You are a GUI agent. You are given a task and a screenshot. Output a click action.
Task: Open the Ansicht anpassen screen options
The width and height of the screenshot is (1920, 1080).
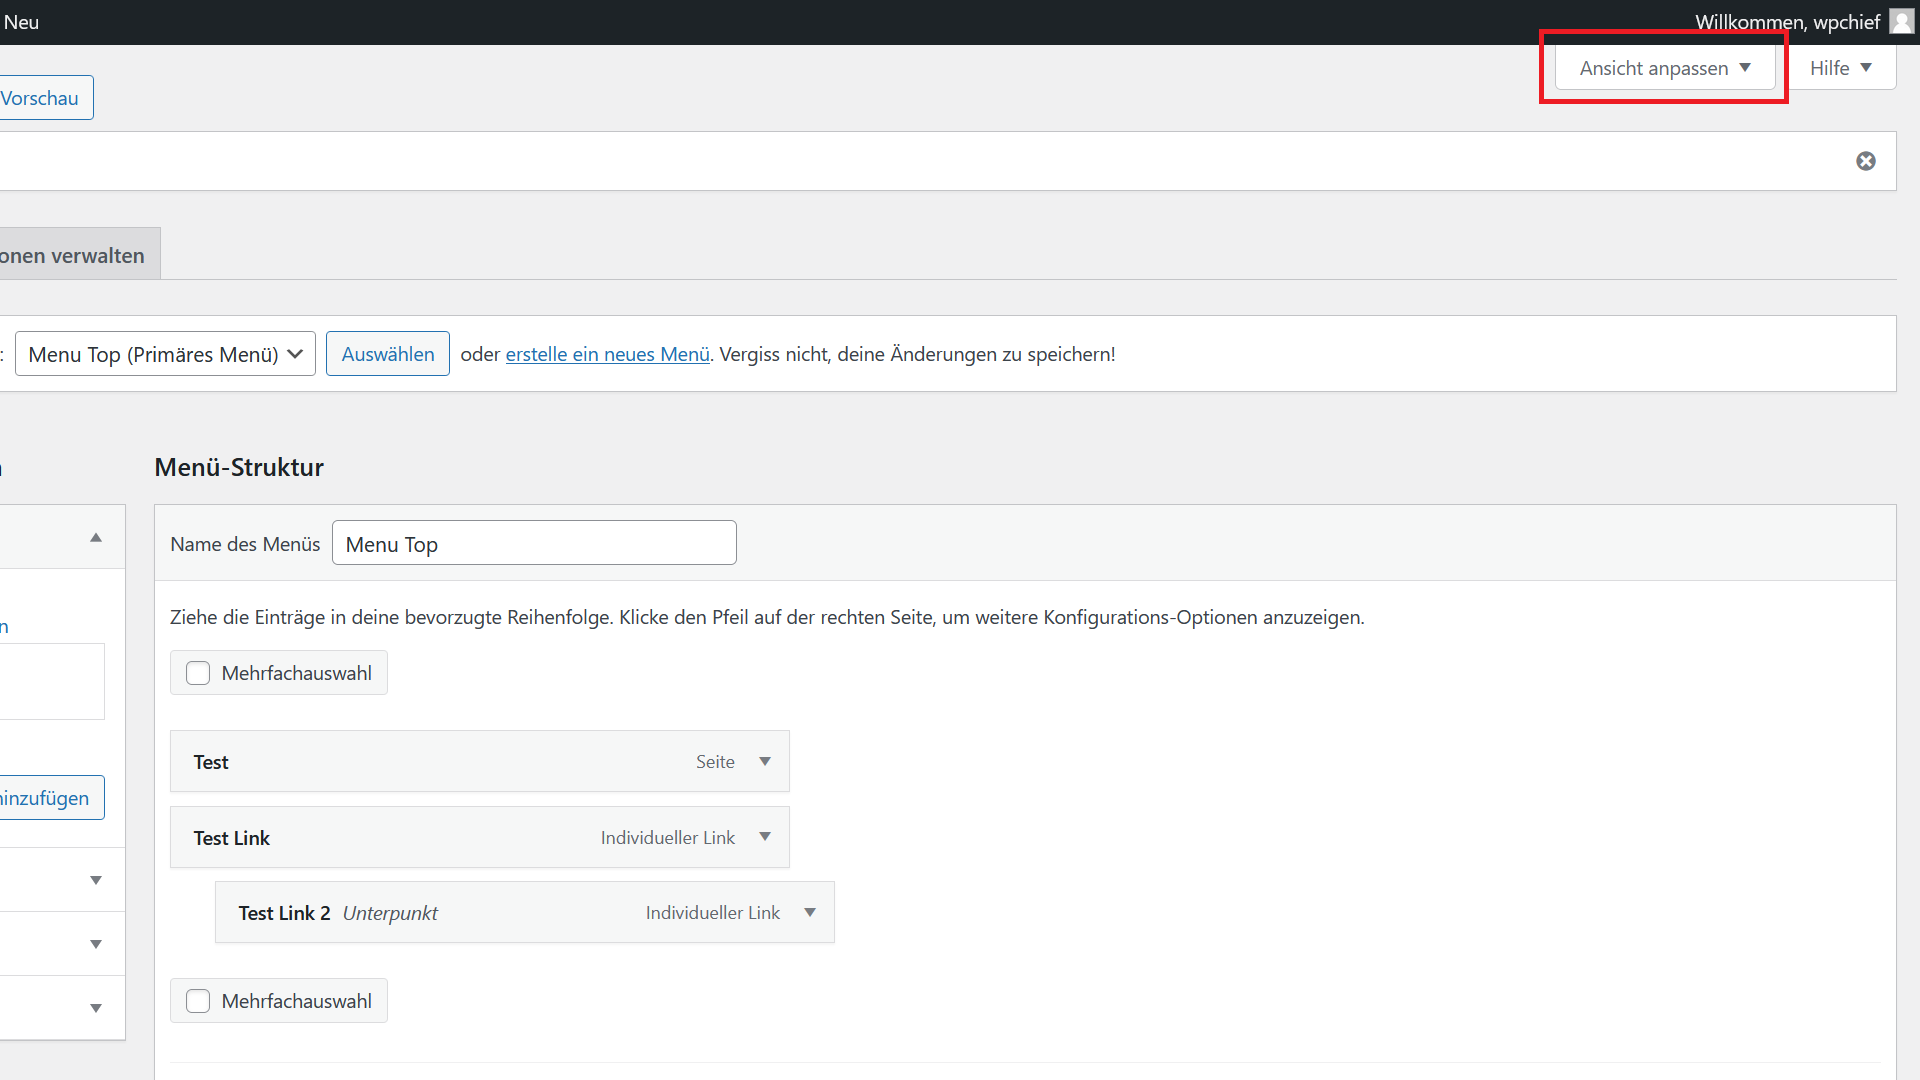(1665, 68)
